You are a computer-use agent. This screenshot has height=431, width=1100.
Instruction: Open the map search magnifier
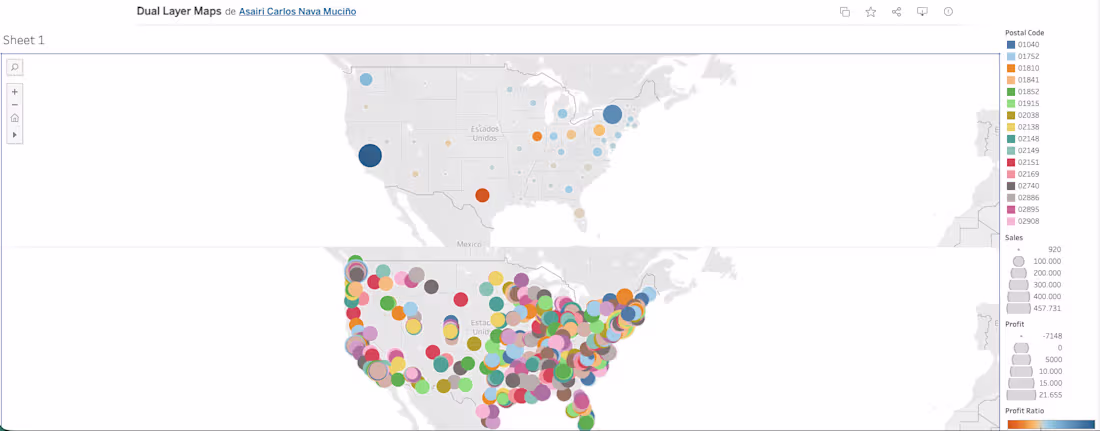tap(15, 67)
